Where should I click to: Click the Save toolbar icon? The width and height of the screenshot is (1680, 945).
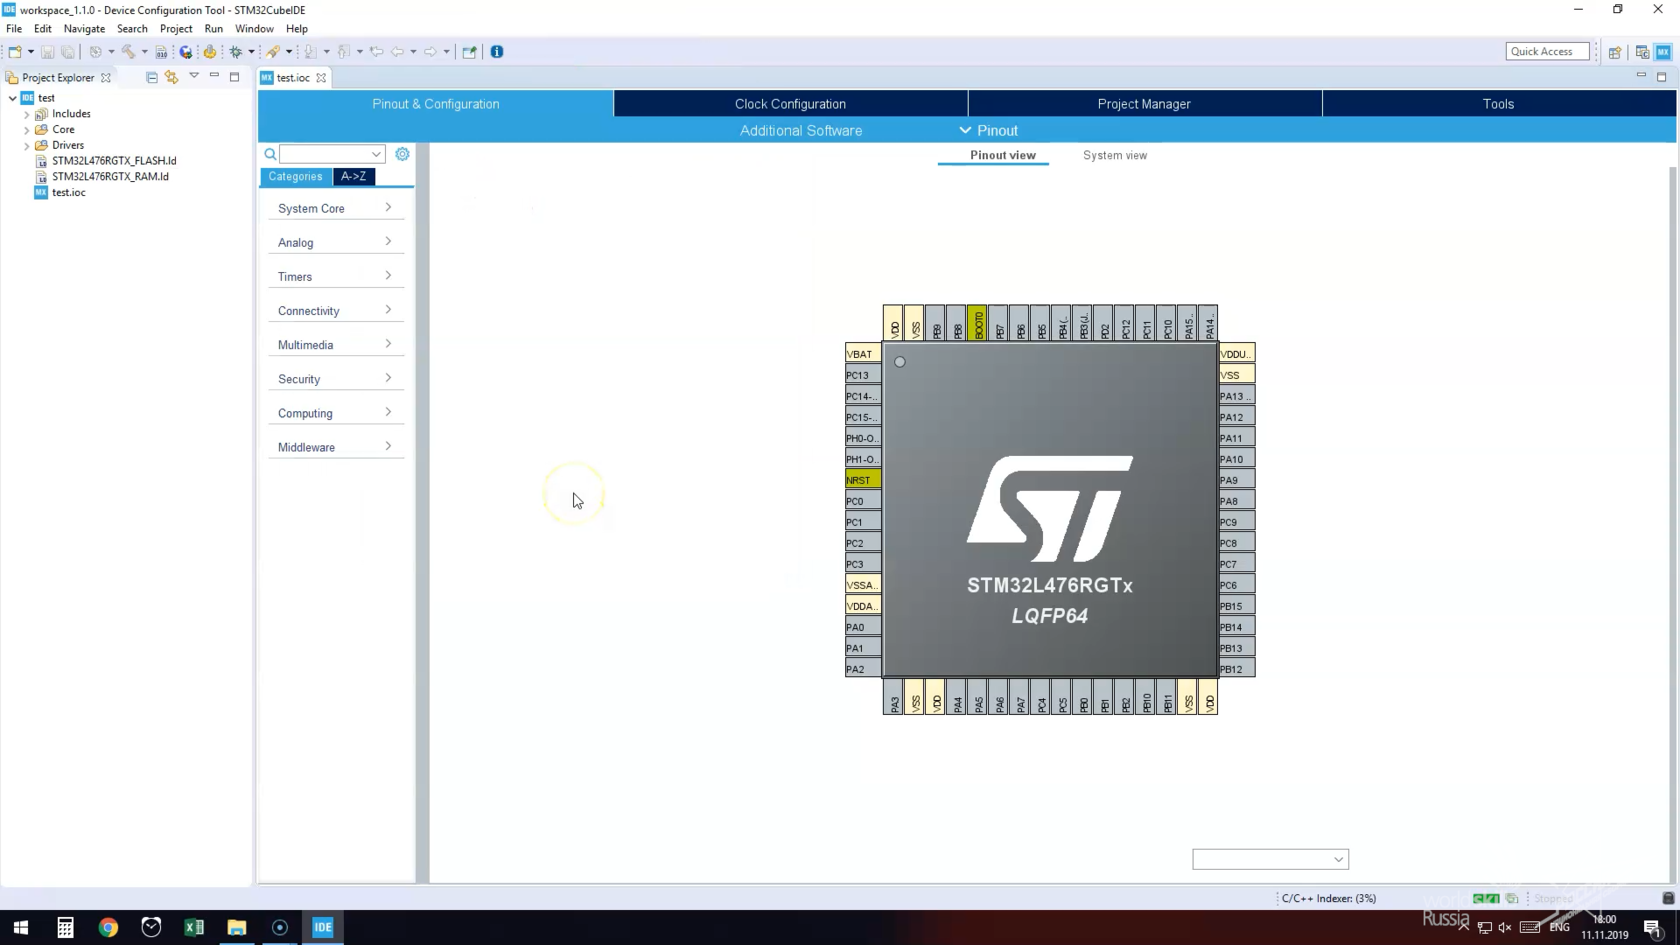coord(47,51)
